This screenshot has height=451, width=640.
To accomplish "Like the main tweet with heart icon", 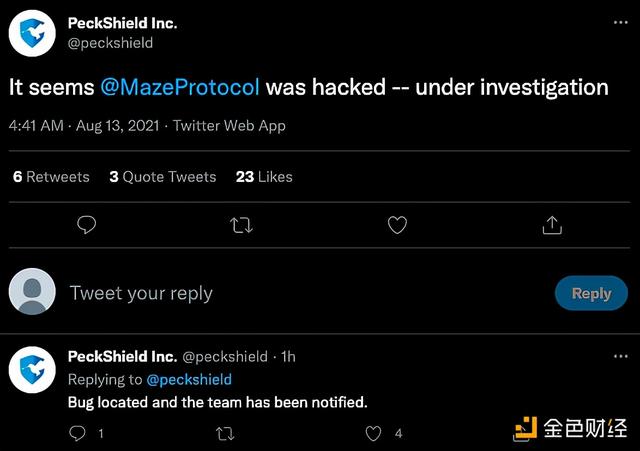I will pyautogui.click(x=397, y=225).
